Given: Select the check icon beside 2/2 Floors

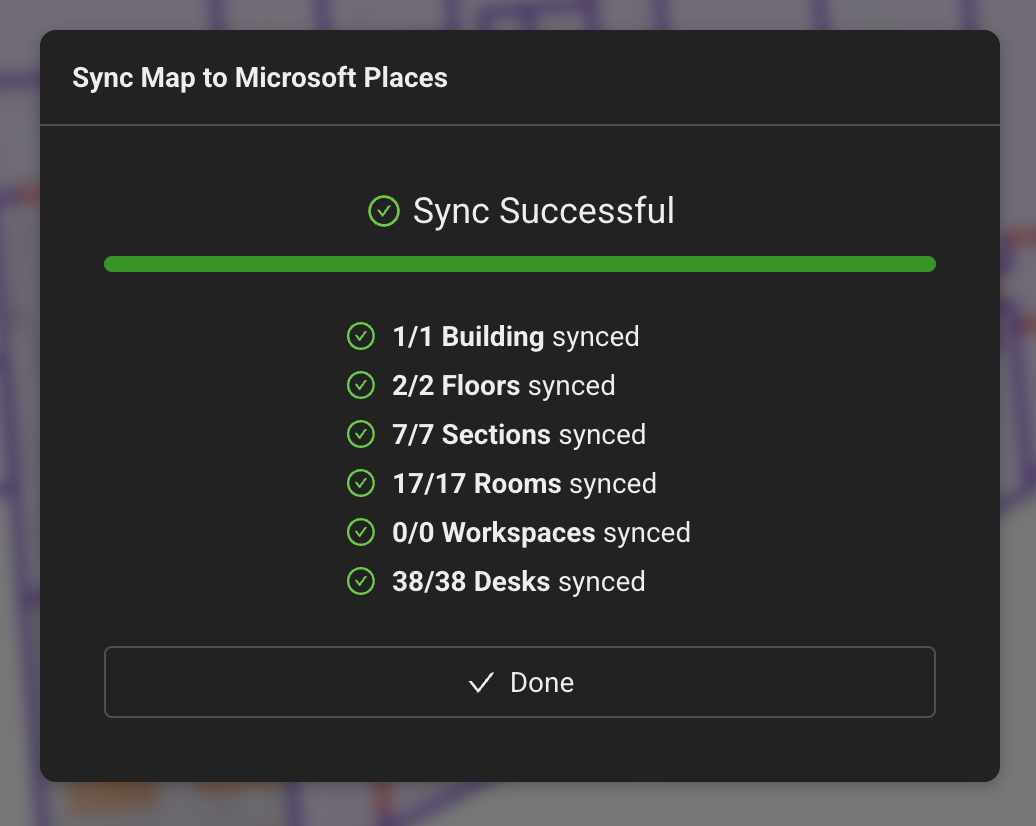Looking at the screenshot, I should tap(361, 385).
